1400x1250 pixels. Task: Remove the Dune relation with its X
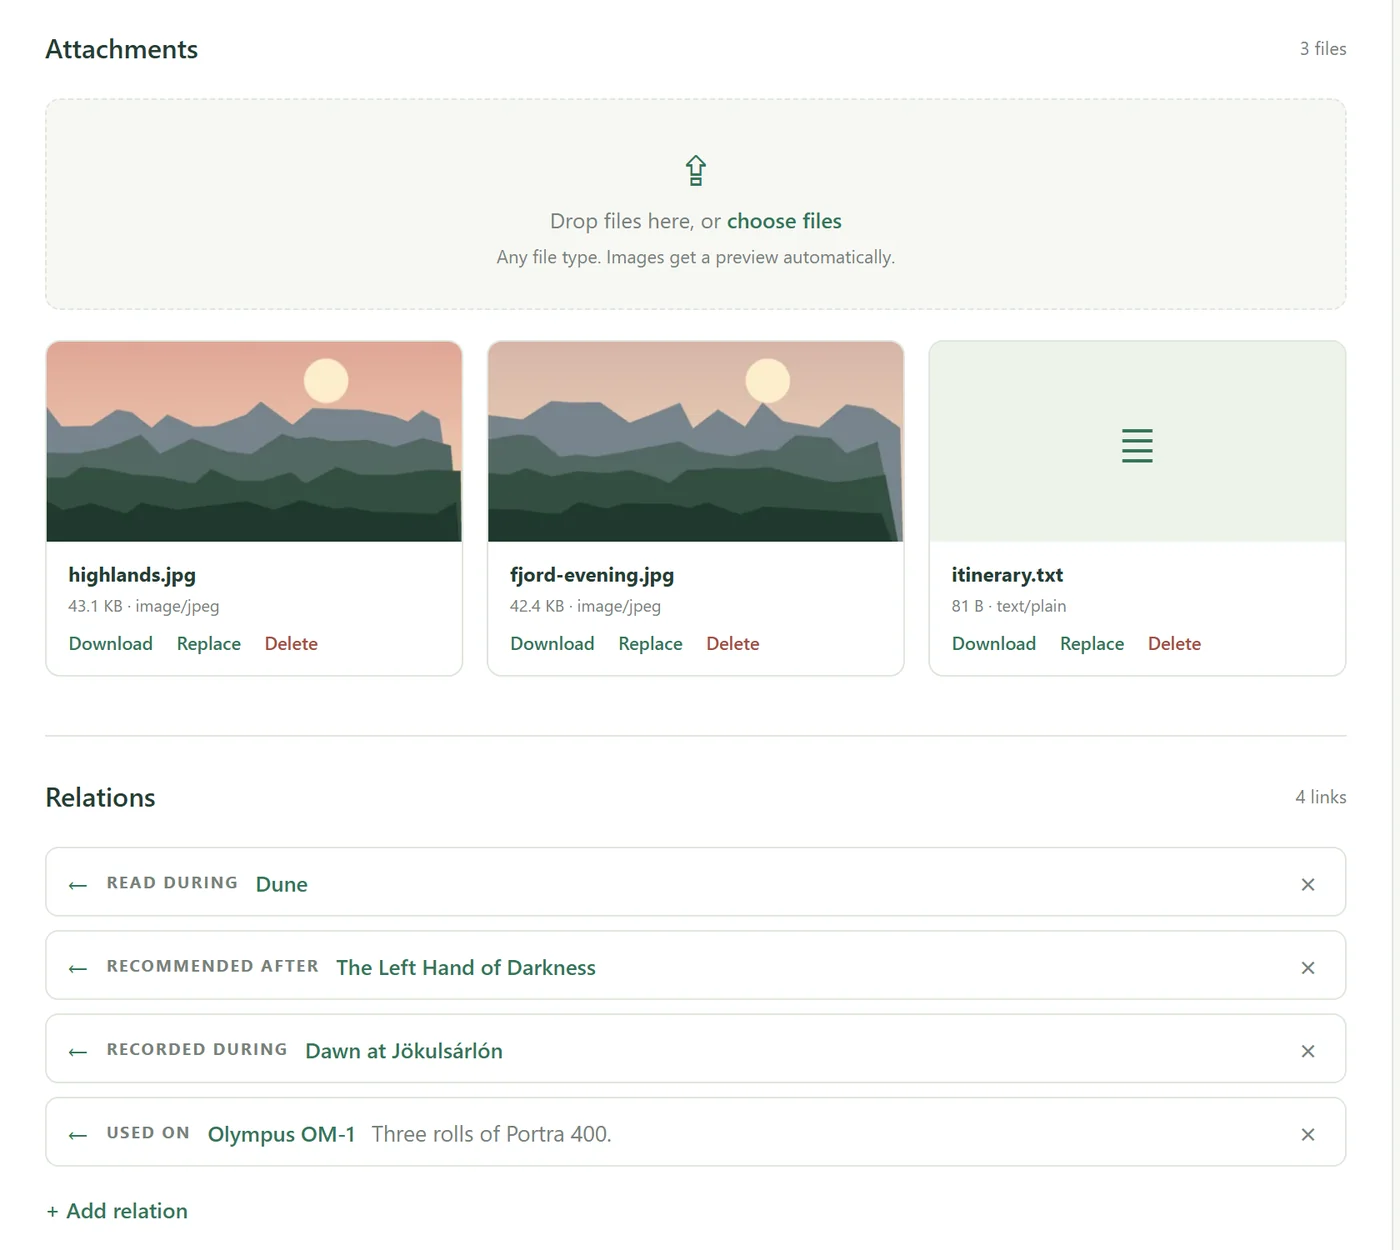(1308, 884)
